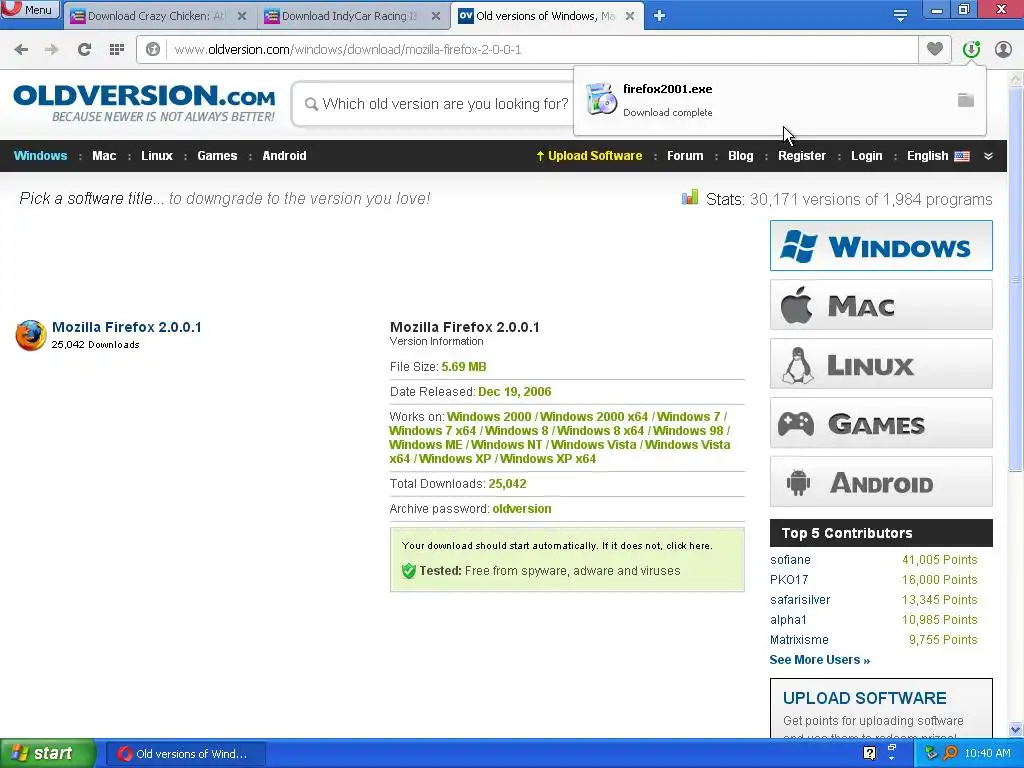Screen dimensions: 1024x768
Task: Open the user account icon
Action: coord(1003,50)
